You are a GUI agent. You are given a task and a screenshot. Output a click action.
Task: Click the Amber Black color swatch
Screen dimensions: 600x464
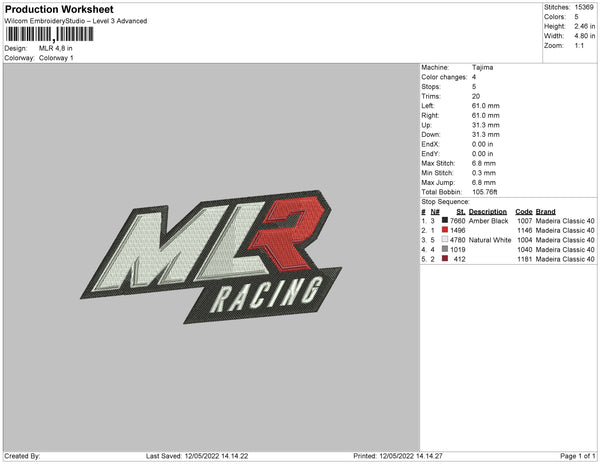click(444, 221)
